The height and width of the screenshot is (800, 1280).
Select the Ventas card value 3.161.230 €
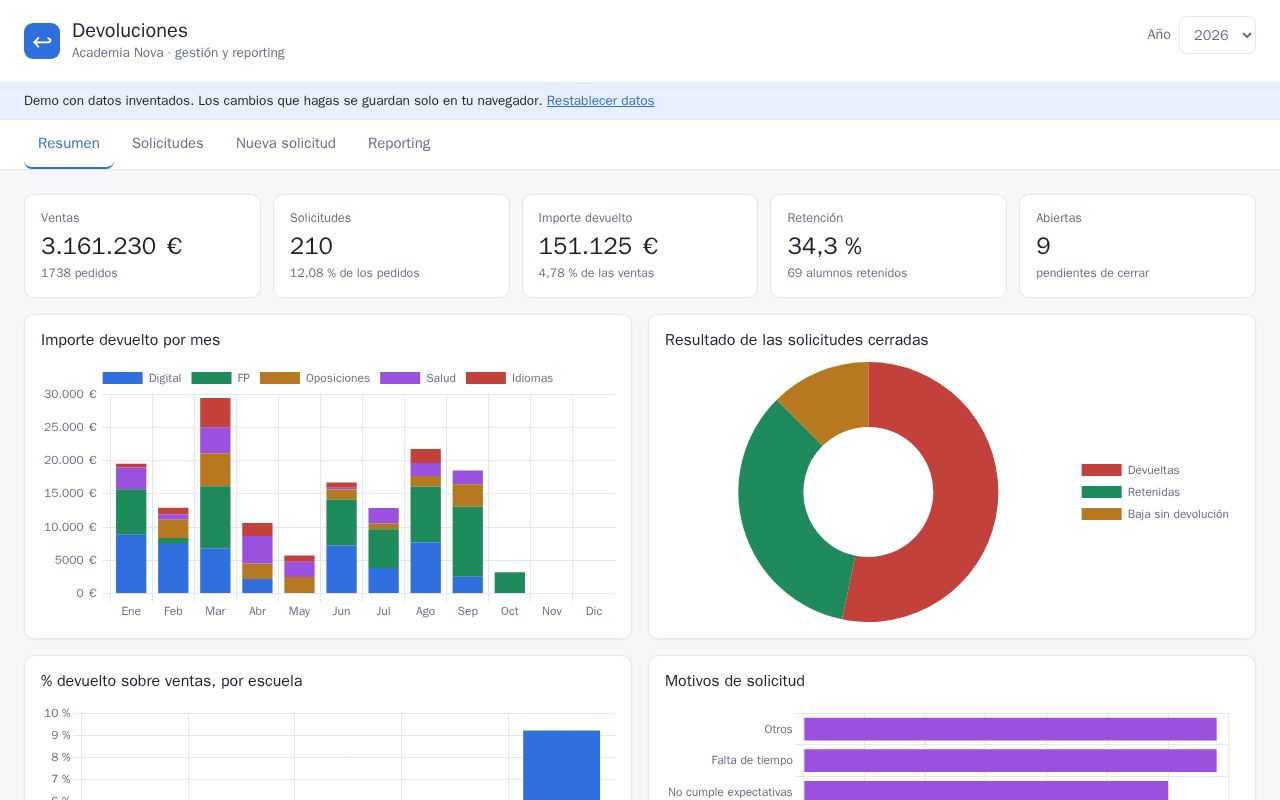[x=112, y=246]
